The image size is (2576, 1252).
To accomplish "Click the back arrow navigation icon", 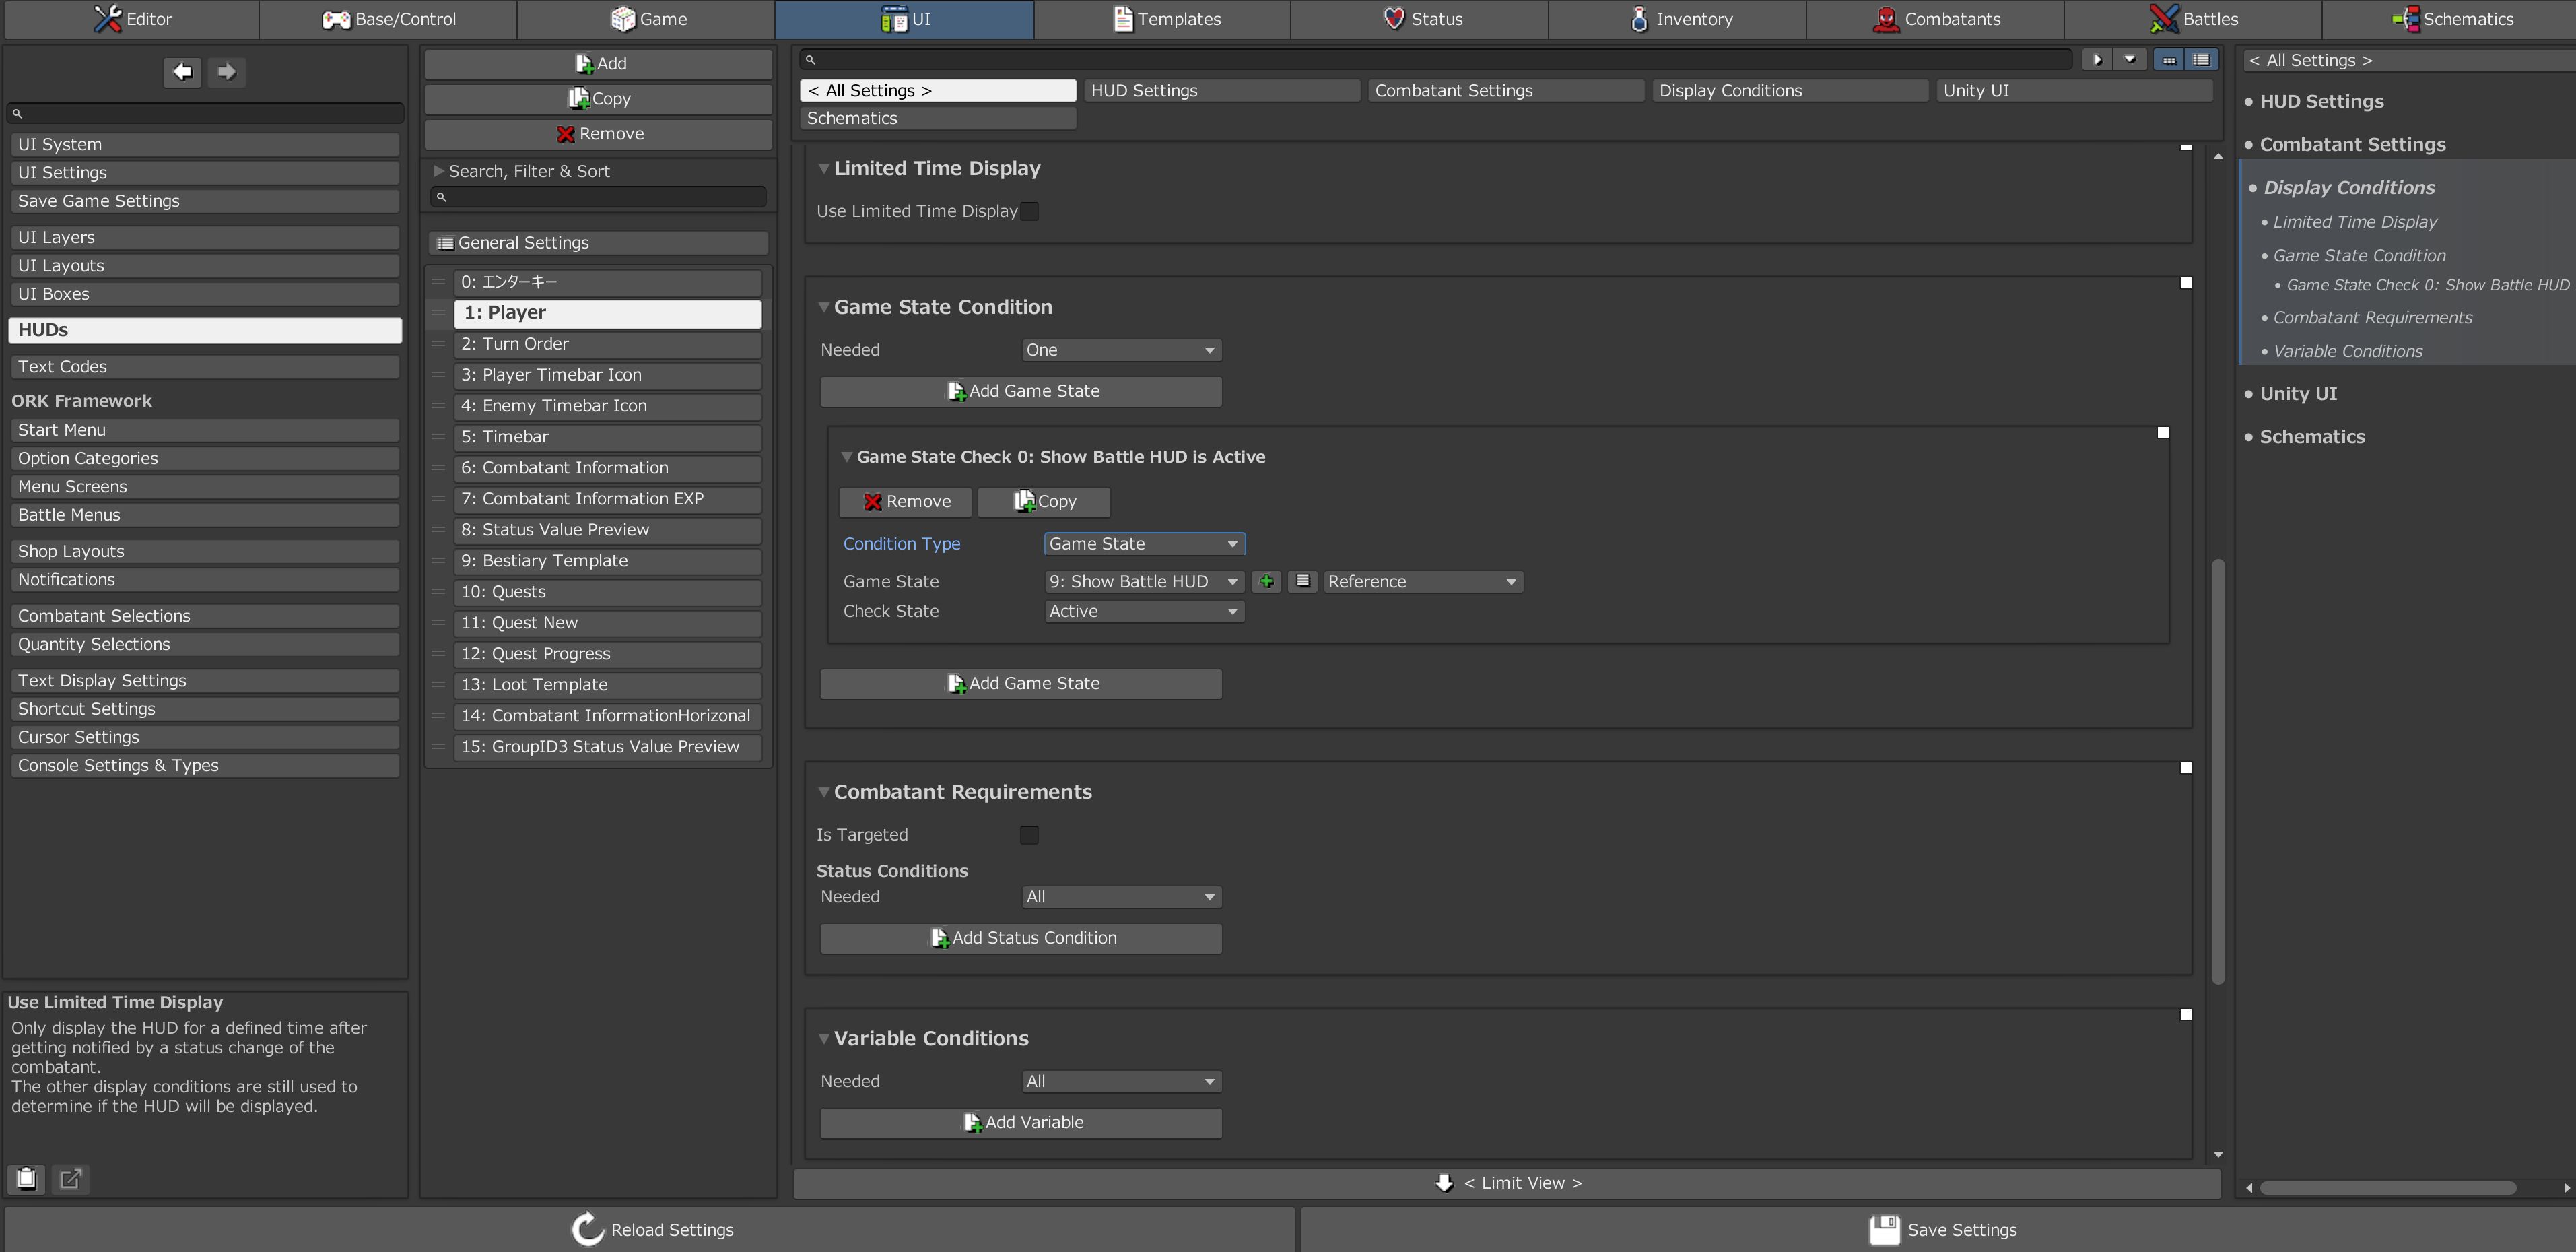I will click(x=182, y=72).
